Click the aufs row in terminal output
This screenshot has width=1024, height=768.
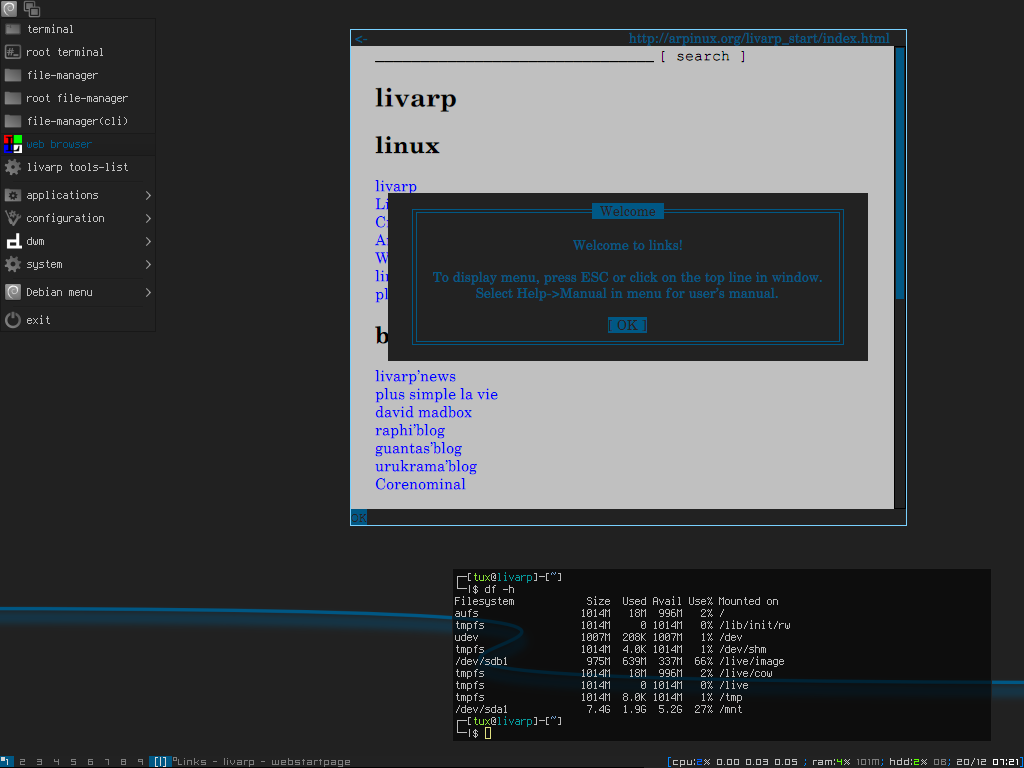point(588,613)
